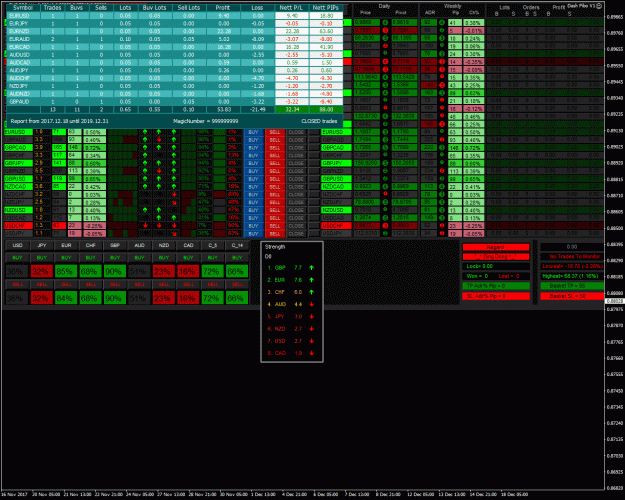Click the Weekly circle indicator in NZDCAD row
Screen dimensions: 625x500
pos(442,186)
